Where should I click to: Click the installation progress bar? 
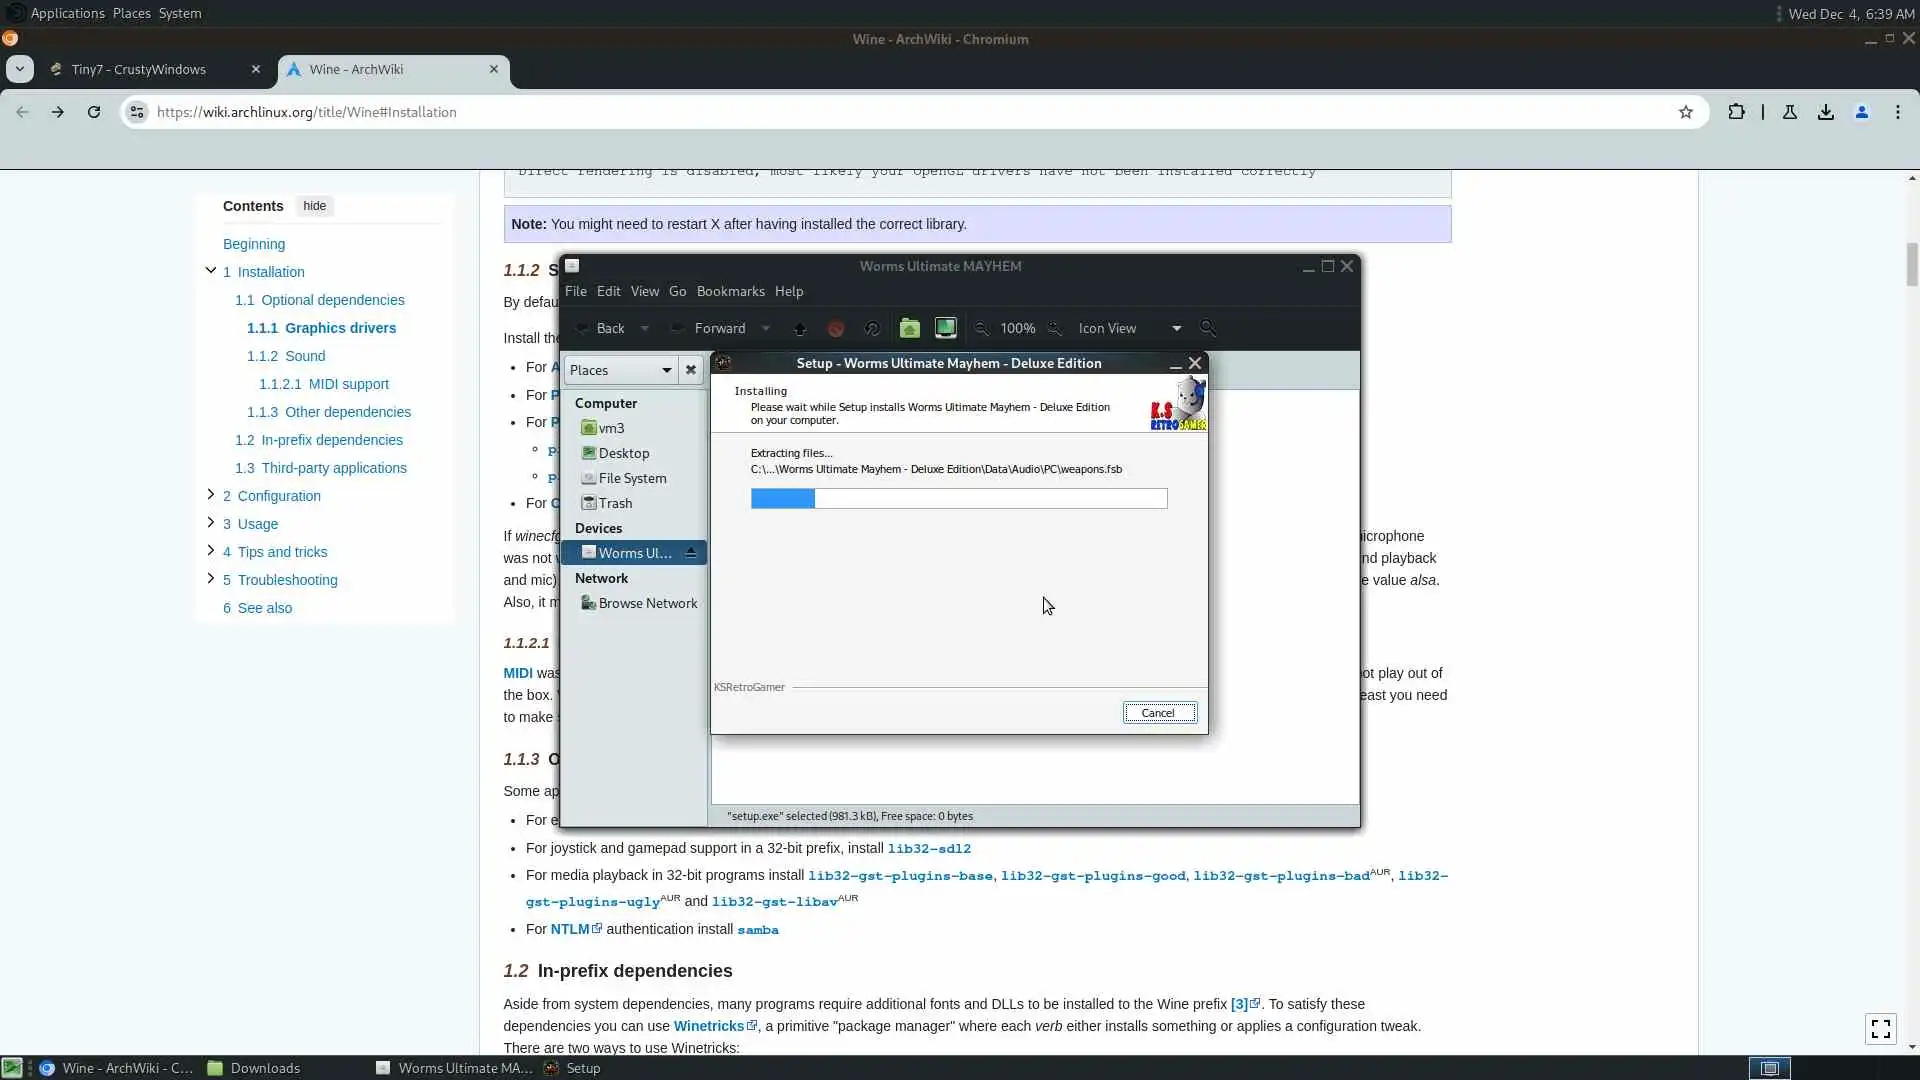[958, 499]
